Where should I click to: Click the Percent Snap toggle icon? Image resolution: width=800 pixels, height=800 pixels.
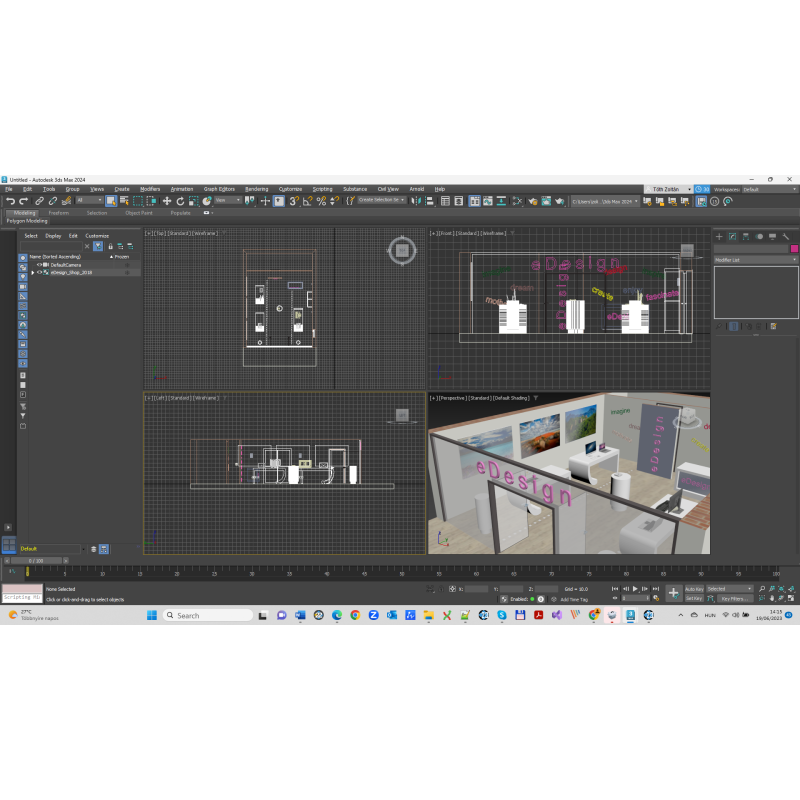321,201
